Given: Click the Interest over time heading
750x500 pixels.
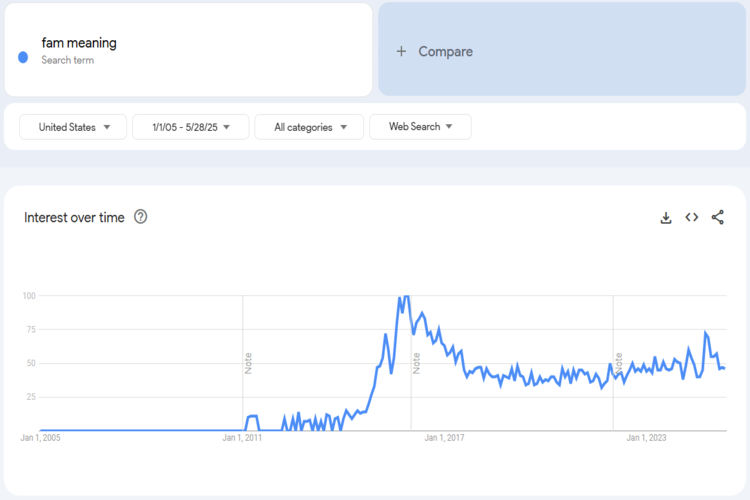Looking at the screenshot, I should tap(74, 217).
